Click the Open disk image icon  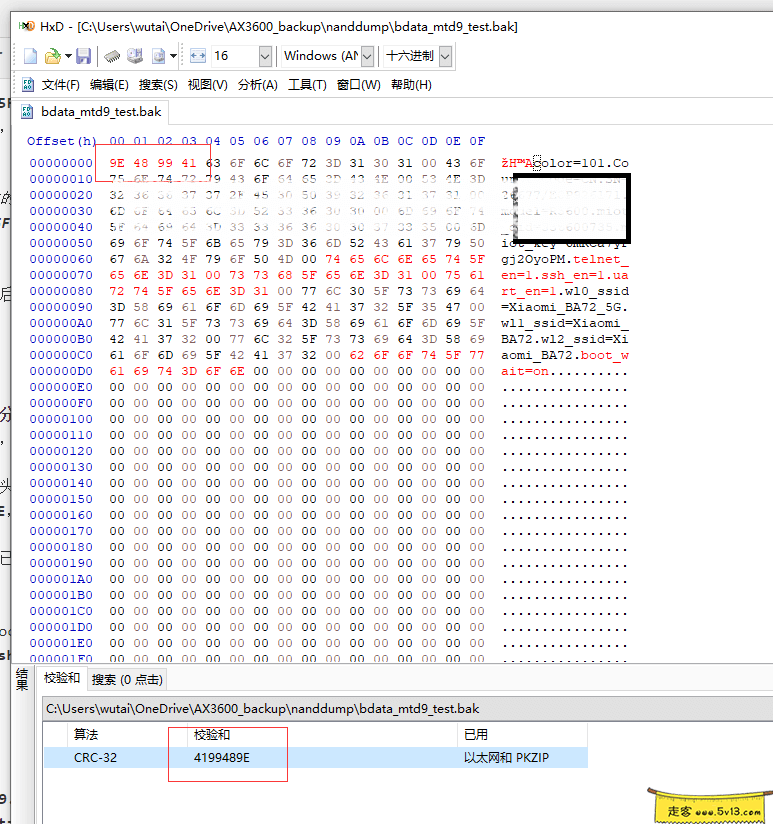[158, 56]
